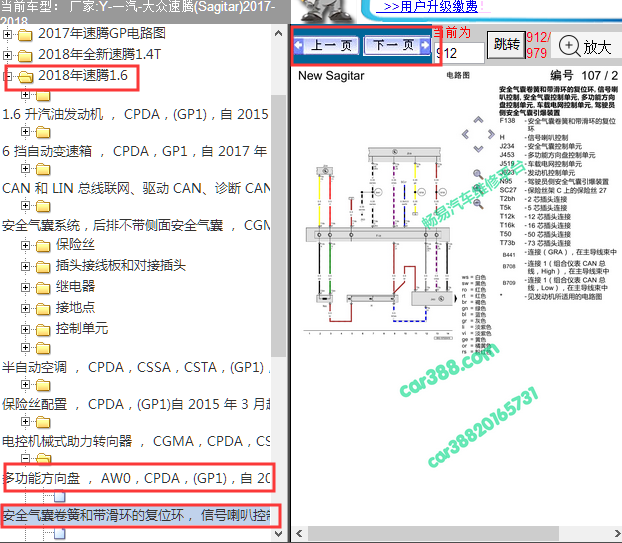Click the New Sagitar wiring diagram image
622x543 pixels.
point(378,244)
